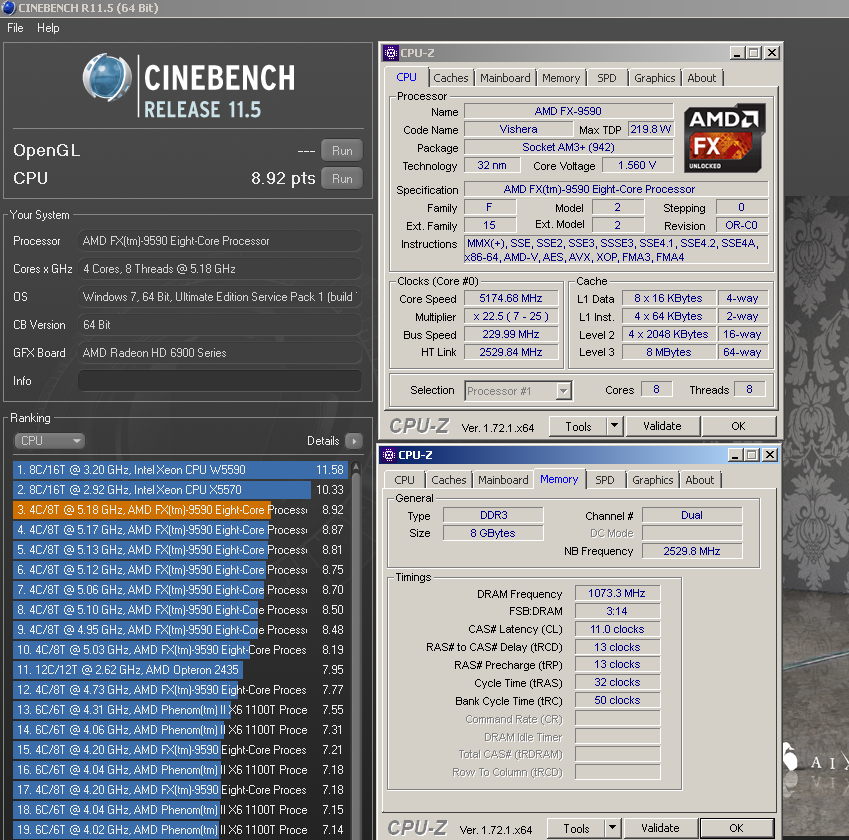This screenshot has width=849, height=840.
Task: Click the CAS# Latency value 11.0 clocks
Action: point(617,629)
